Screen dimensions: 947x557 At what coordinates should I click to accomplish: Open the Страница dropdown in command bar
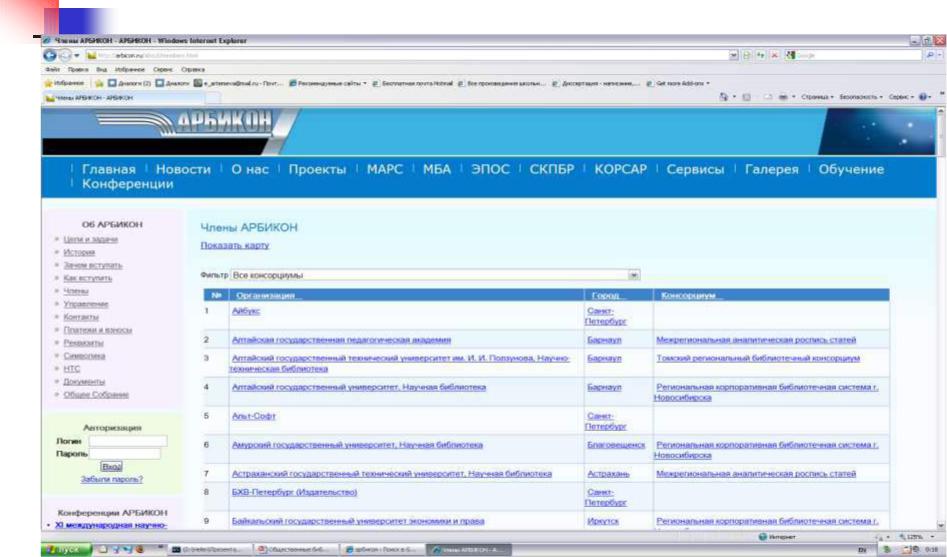[817, 97]
